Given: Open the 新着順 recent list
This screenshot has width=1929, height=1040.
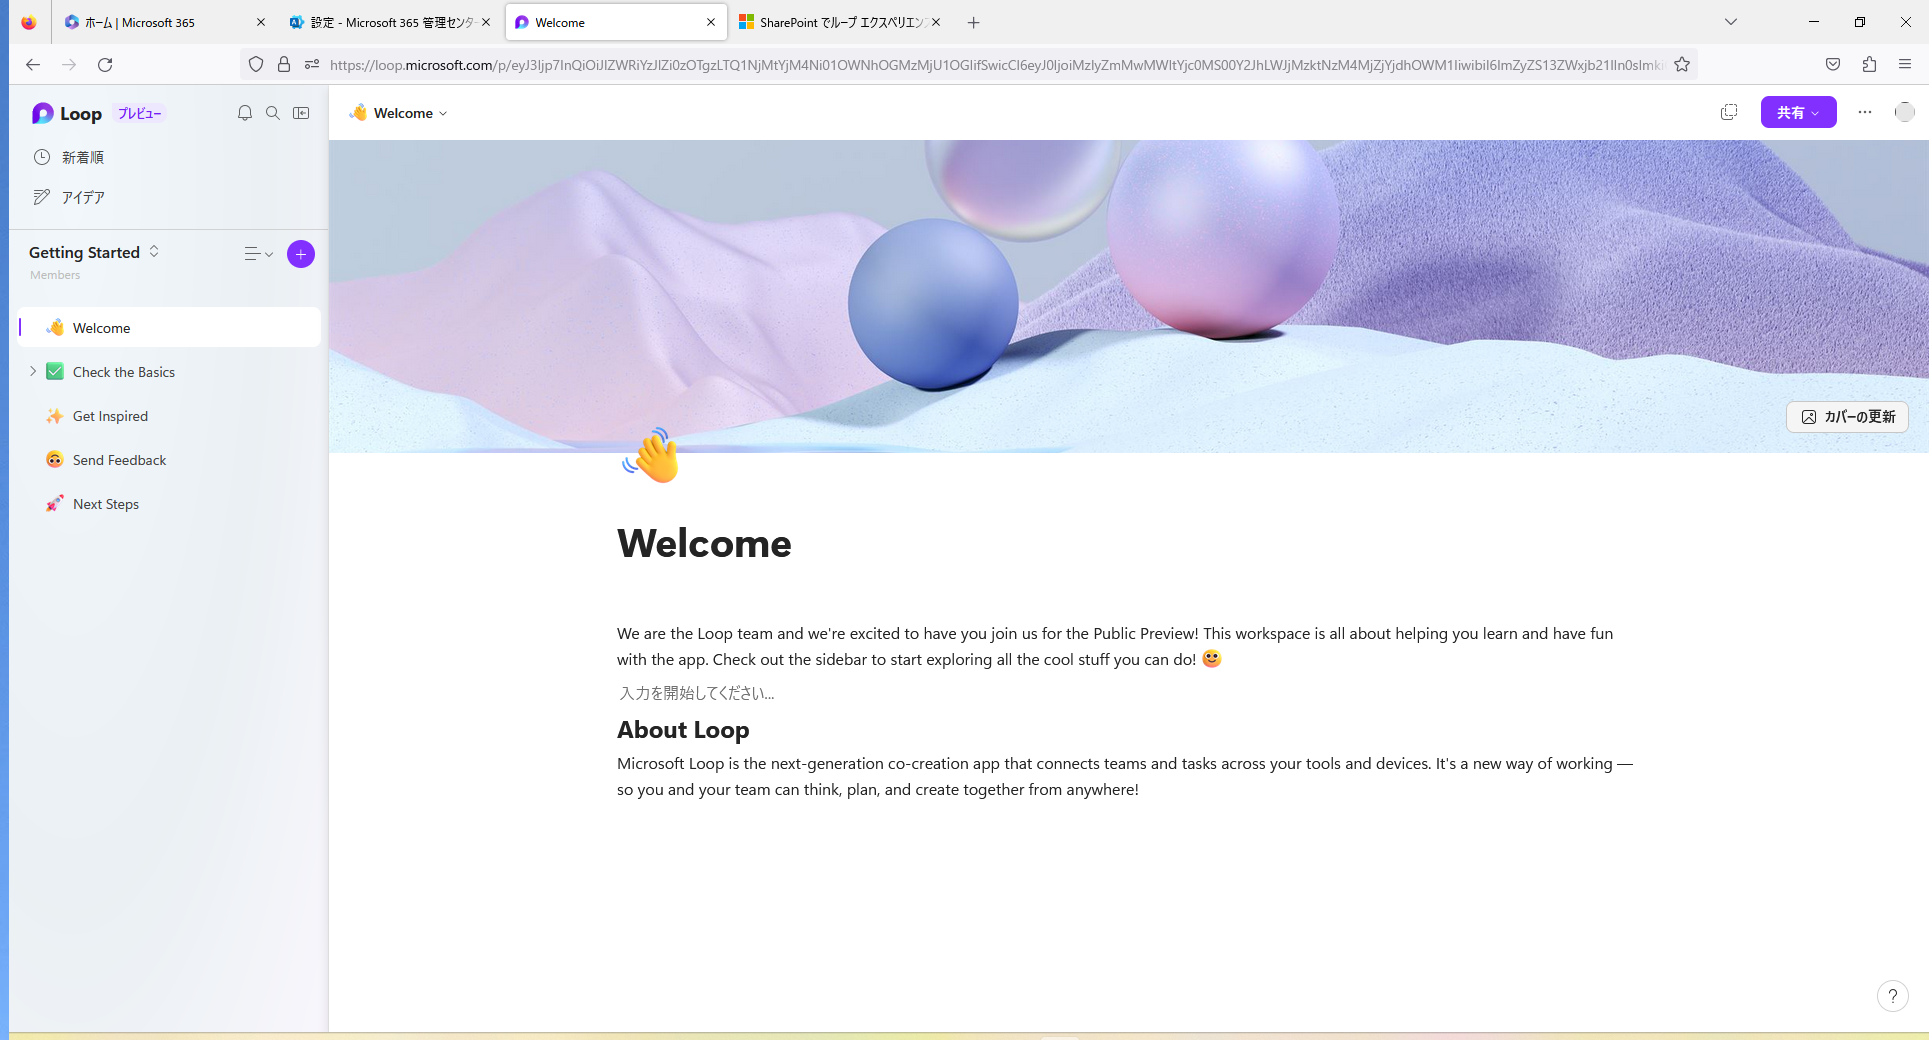Looking at the screenshot, I should pos(82,157).
